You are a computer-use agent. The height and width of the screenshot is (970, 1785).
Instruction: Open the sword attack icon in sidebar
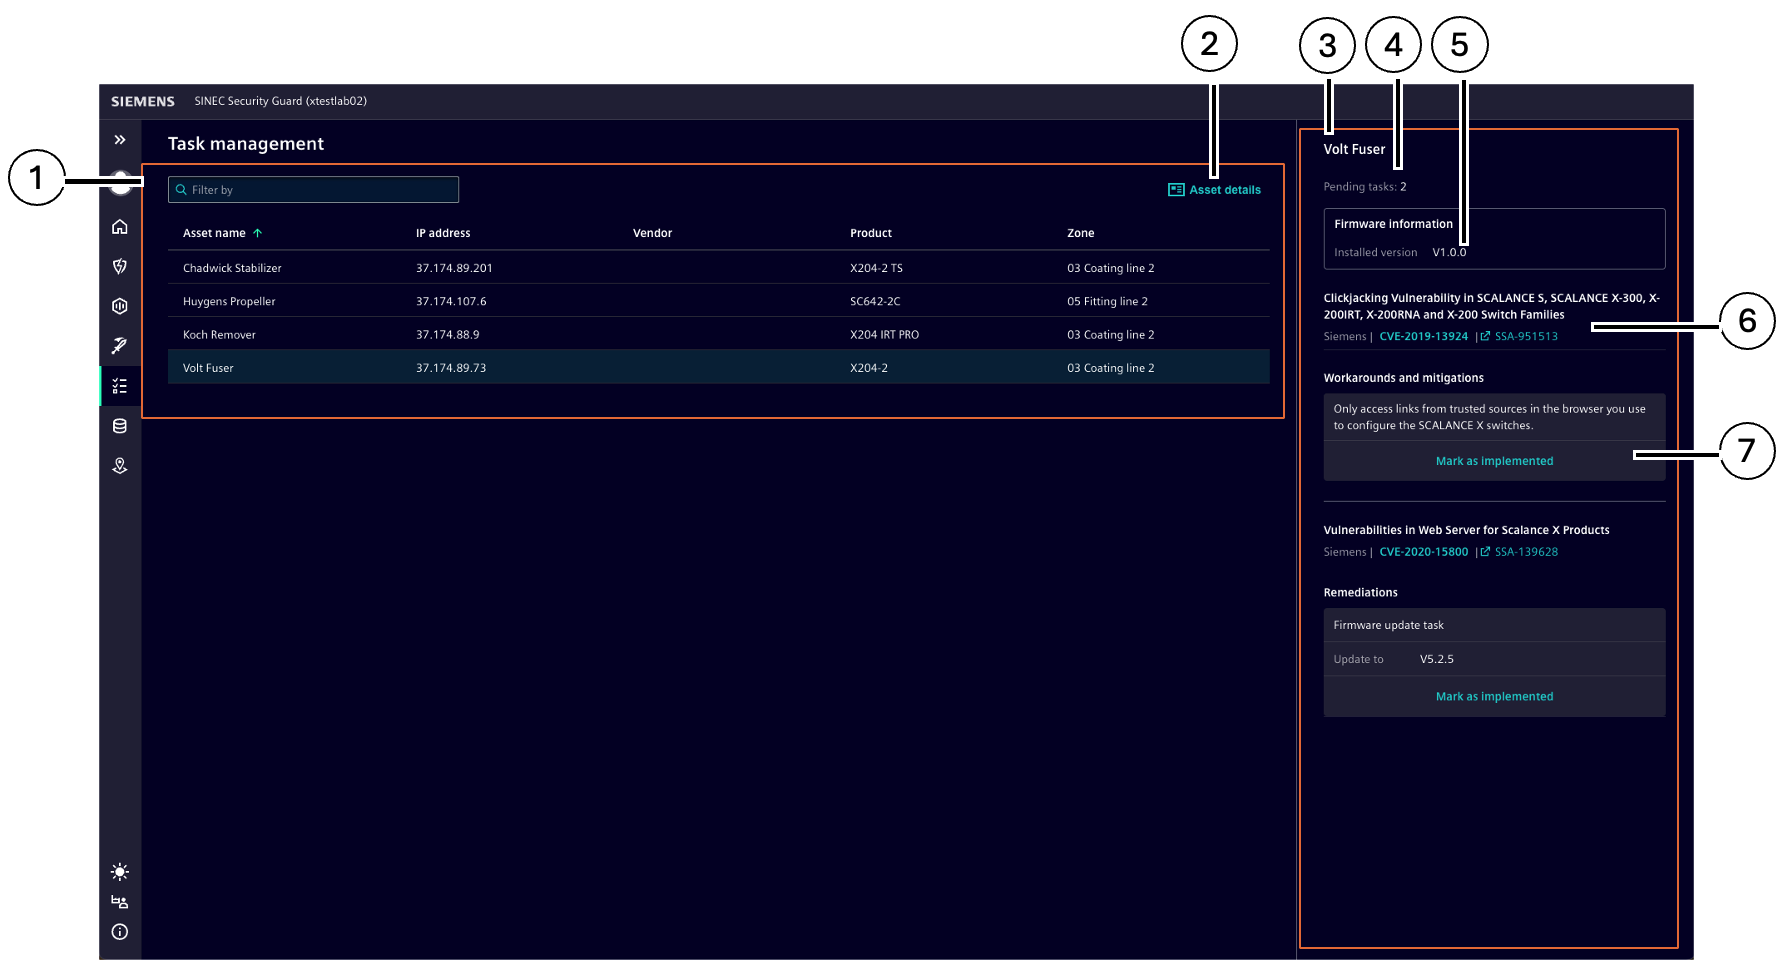click(x=120, y=346)
